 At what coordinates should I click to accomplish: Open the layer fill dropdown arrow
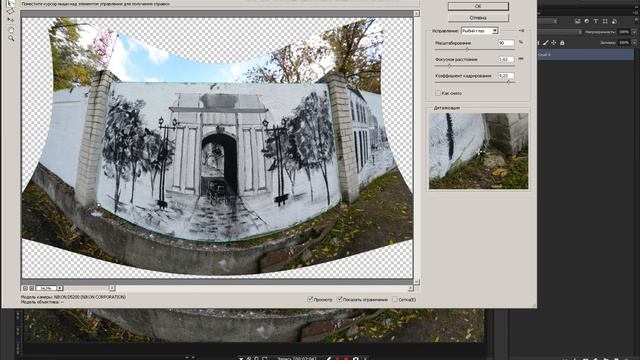coord(634,42)
